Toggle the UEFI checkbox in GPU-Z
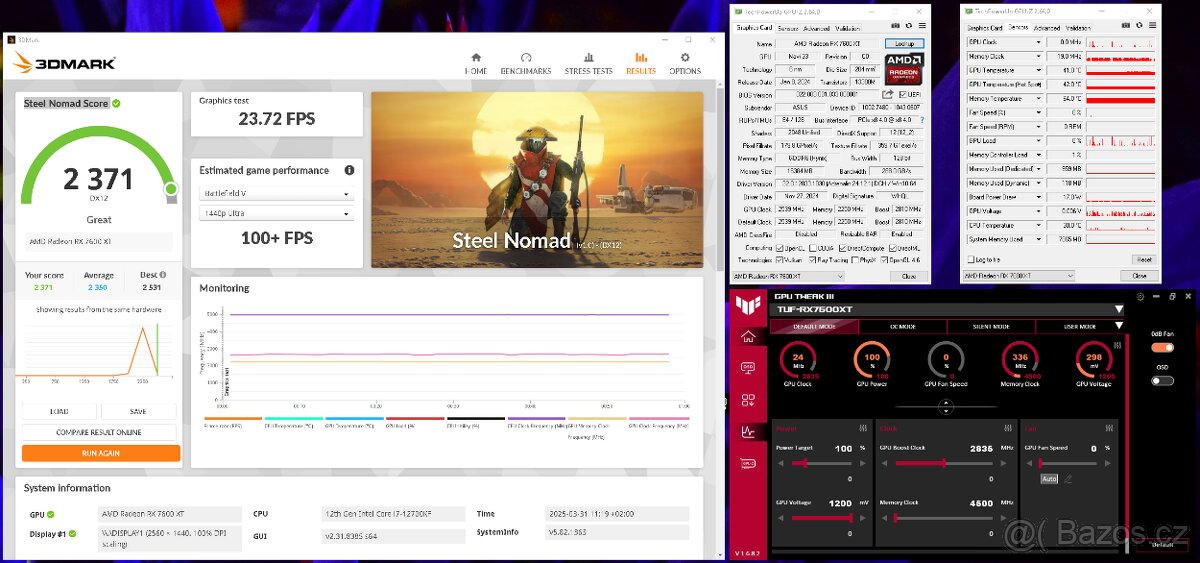The image size is (1200, 563). (903, 94)
